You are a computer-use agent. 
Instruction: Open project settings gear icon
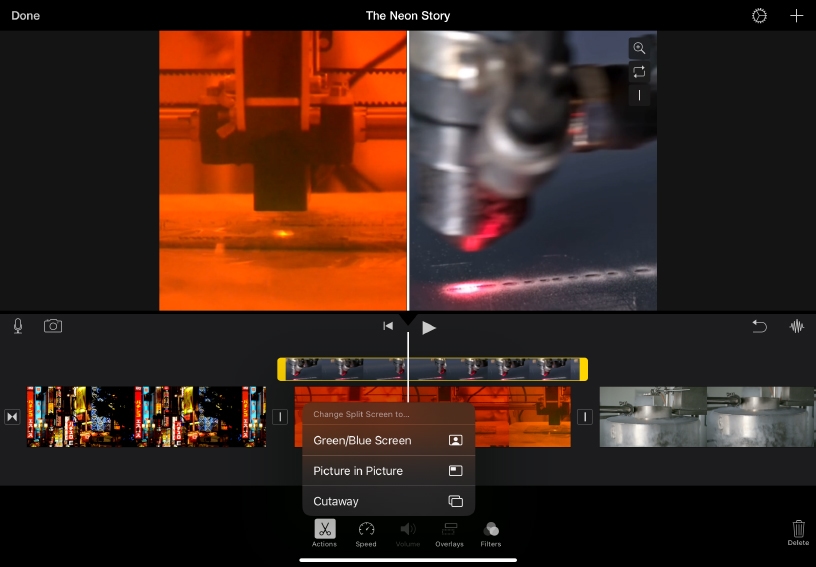click(759, 16)
